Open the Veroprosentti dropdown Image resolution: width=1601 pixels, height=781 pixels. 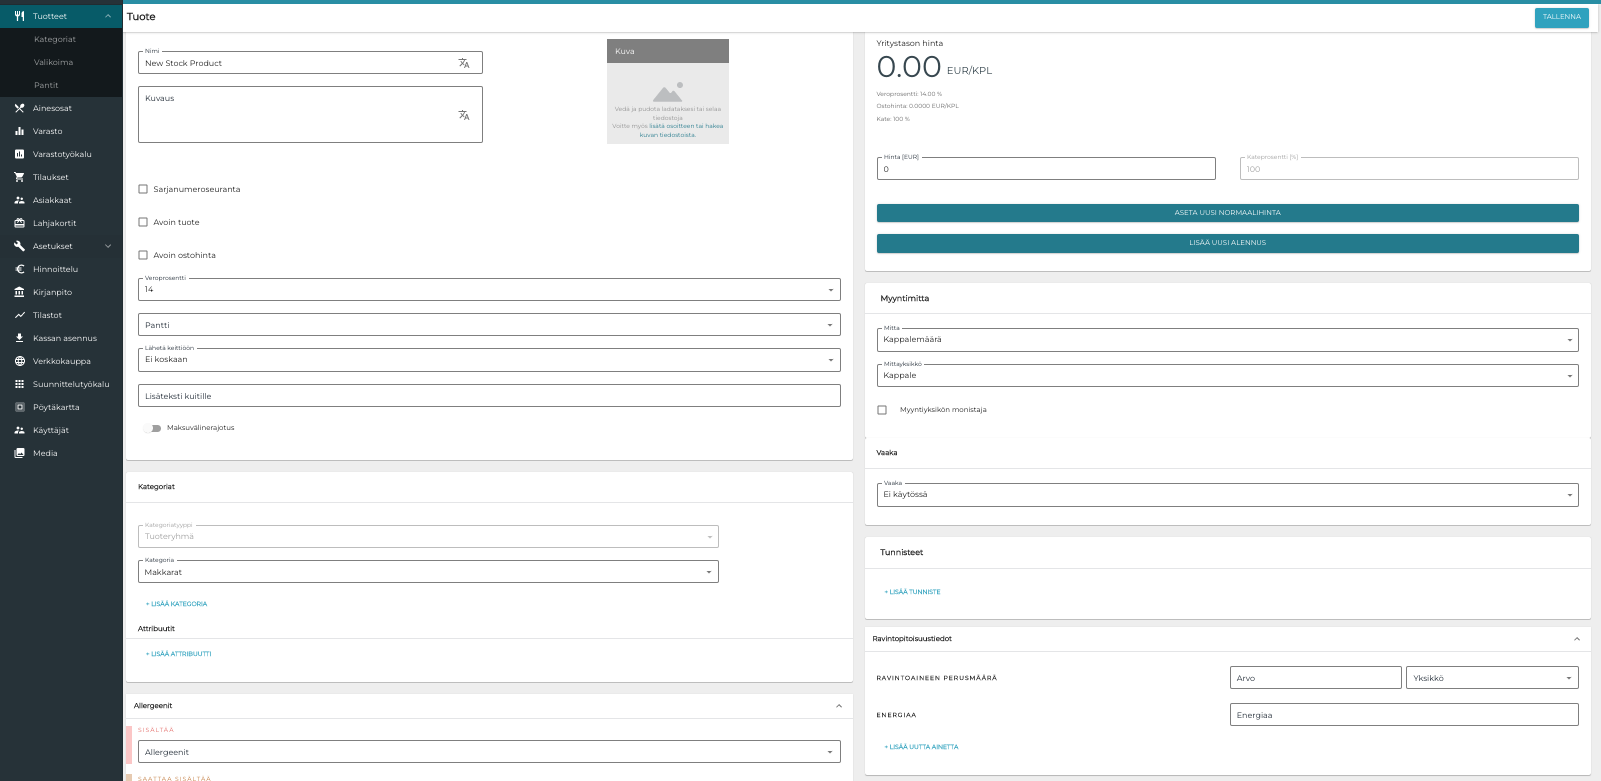[488, 290]
